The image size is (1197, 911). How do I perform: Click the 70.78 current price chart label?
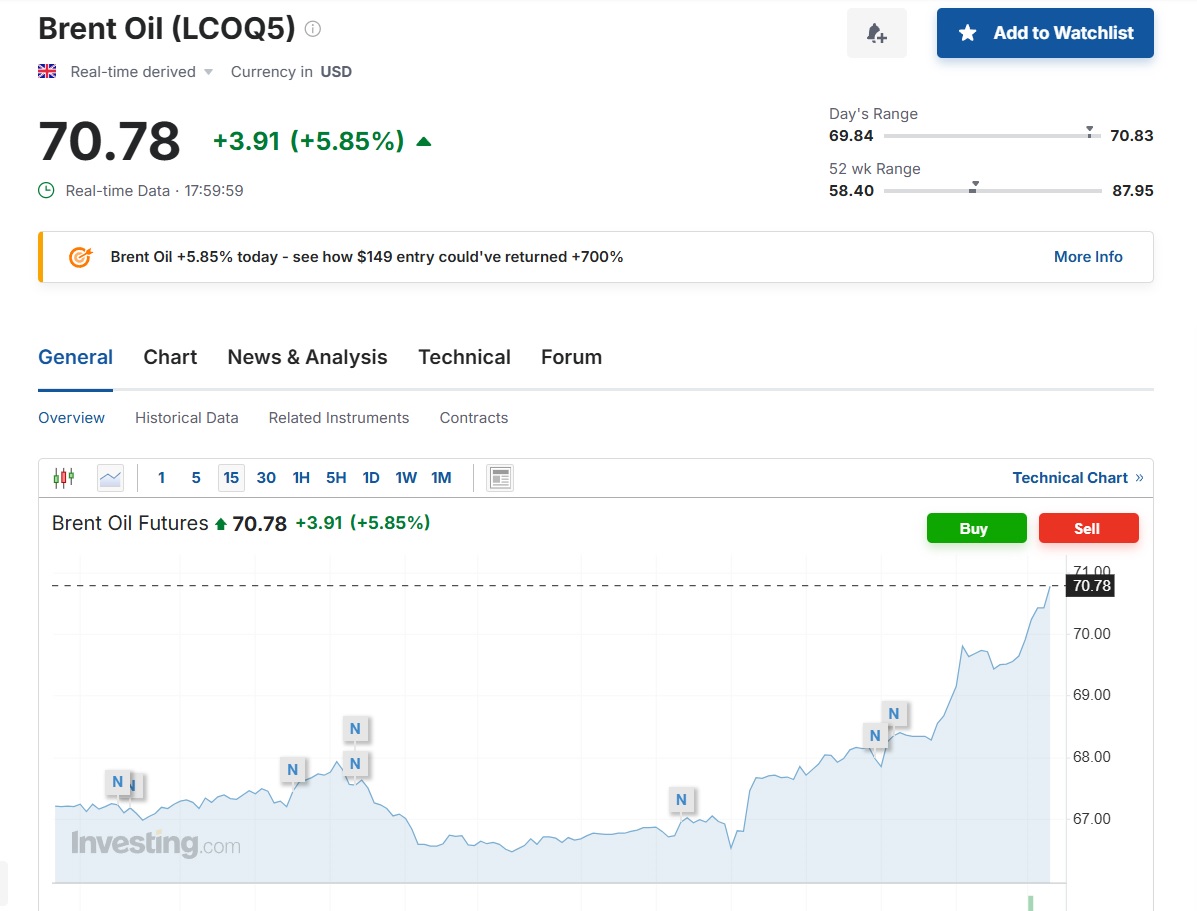click(1091, 586)
